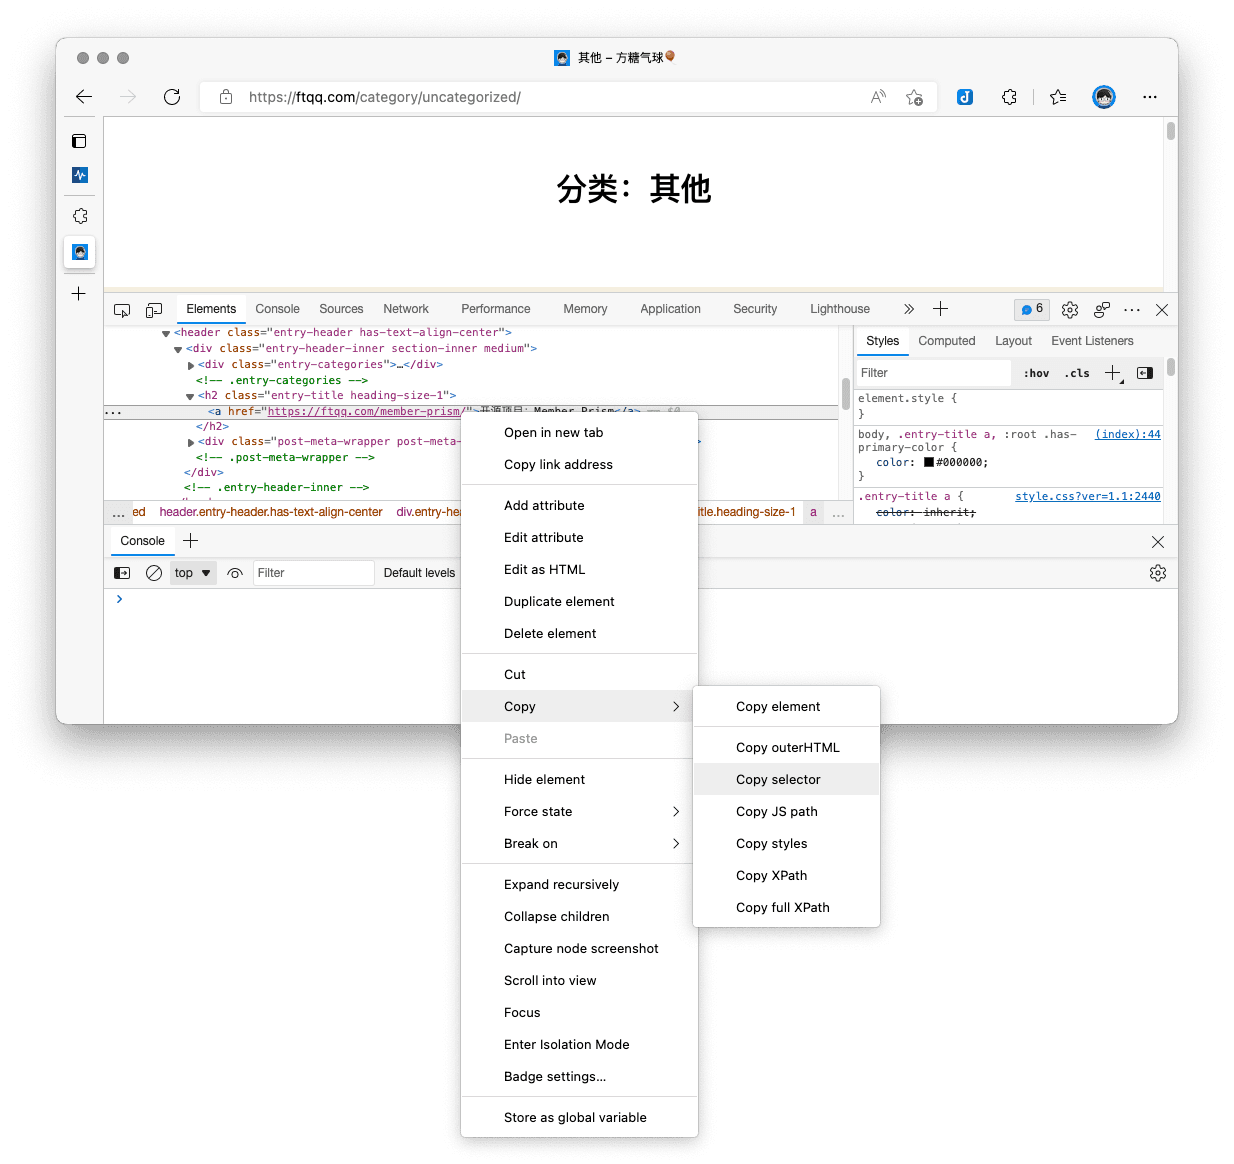Click the inspect element picker icon
1234x1164 pixels.
pyautogui.click(x=122, y=310)
